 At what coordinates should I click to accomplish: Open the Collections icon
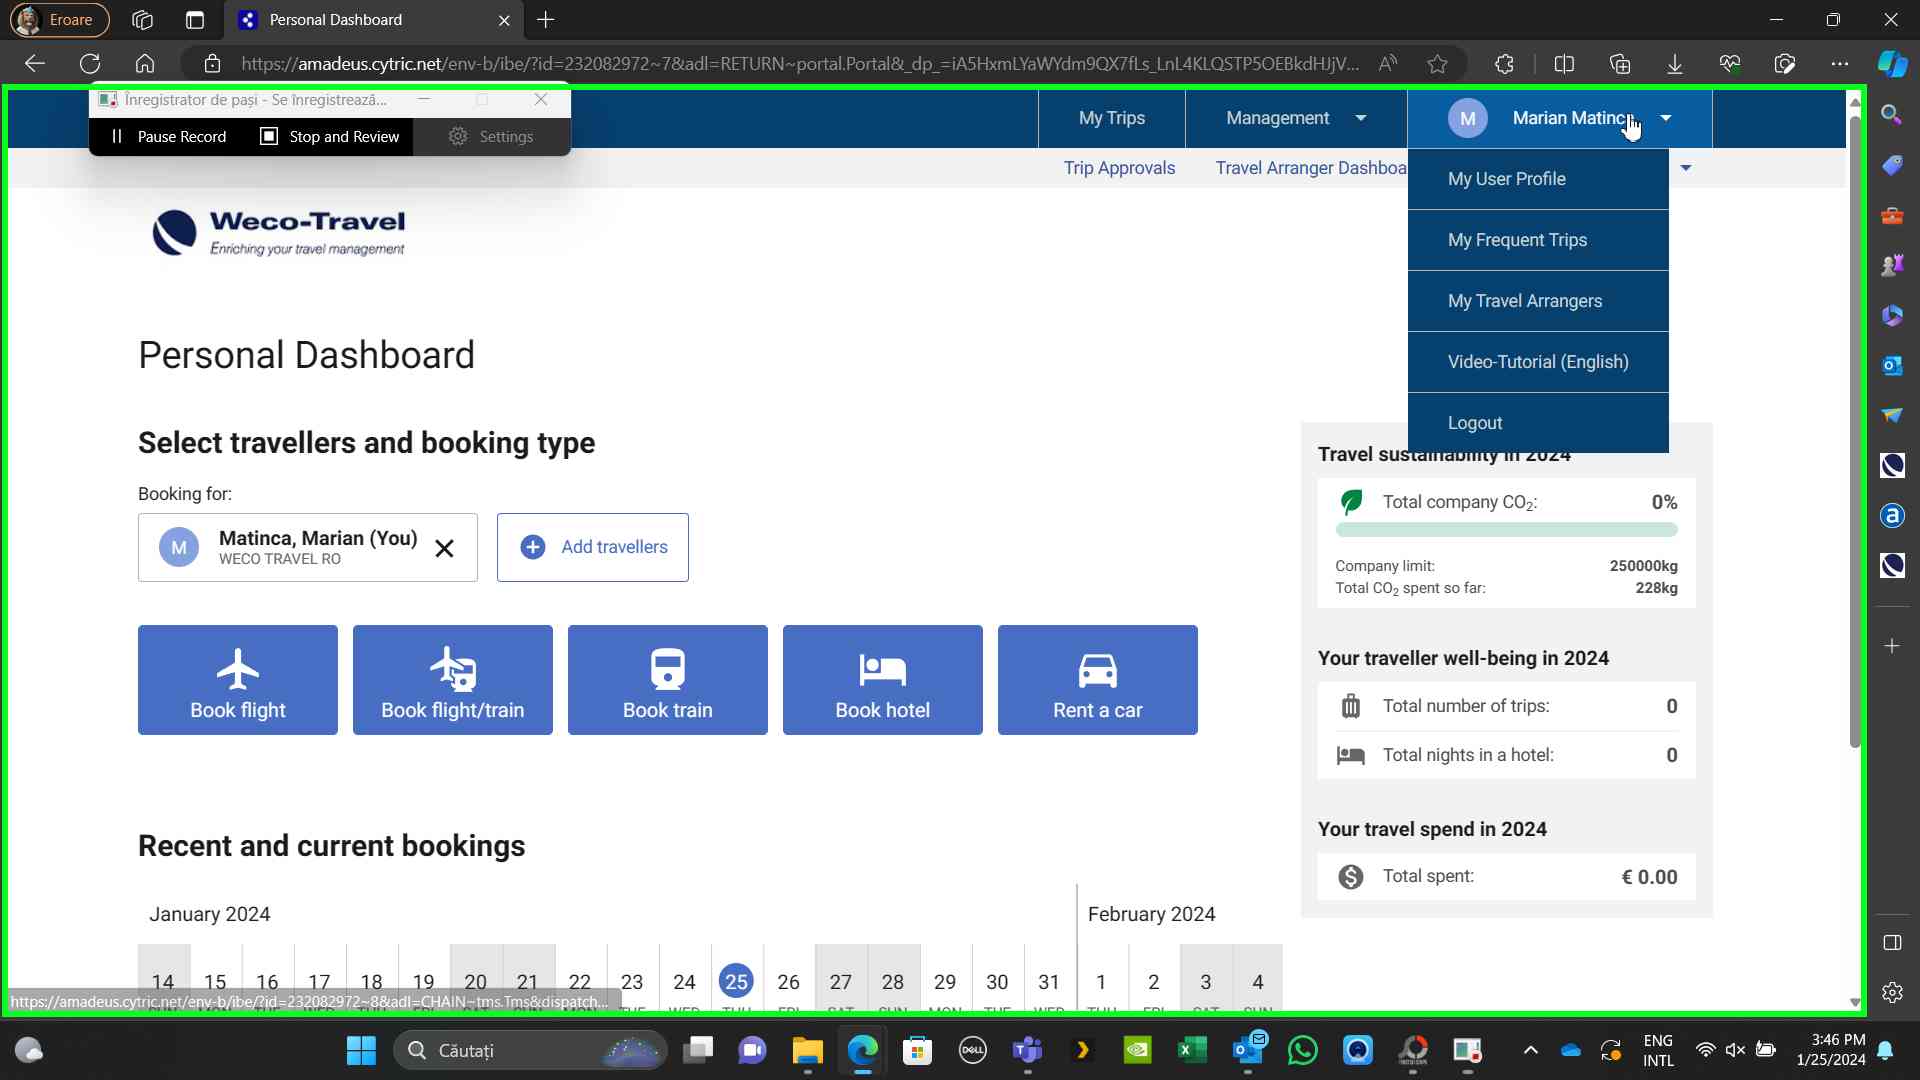tap(1620, 64)
